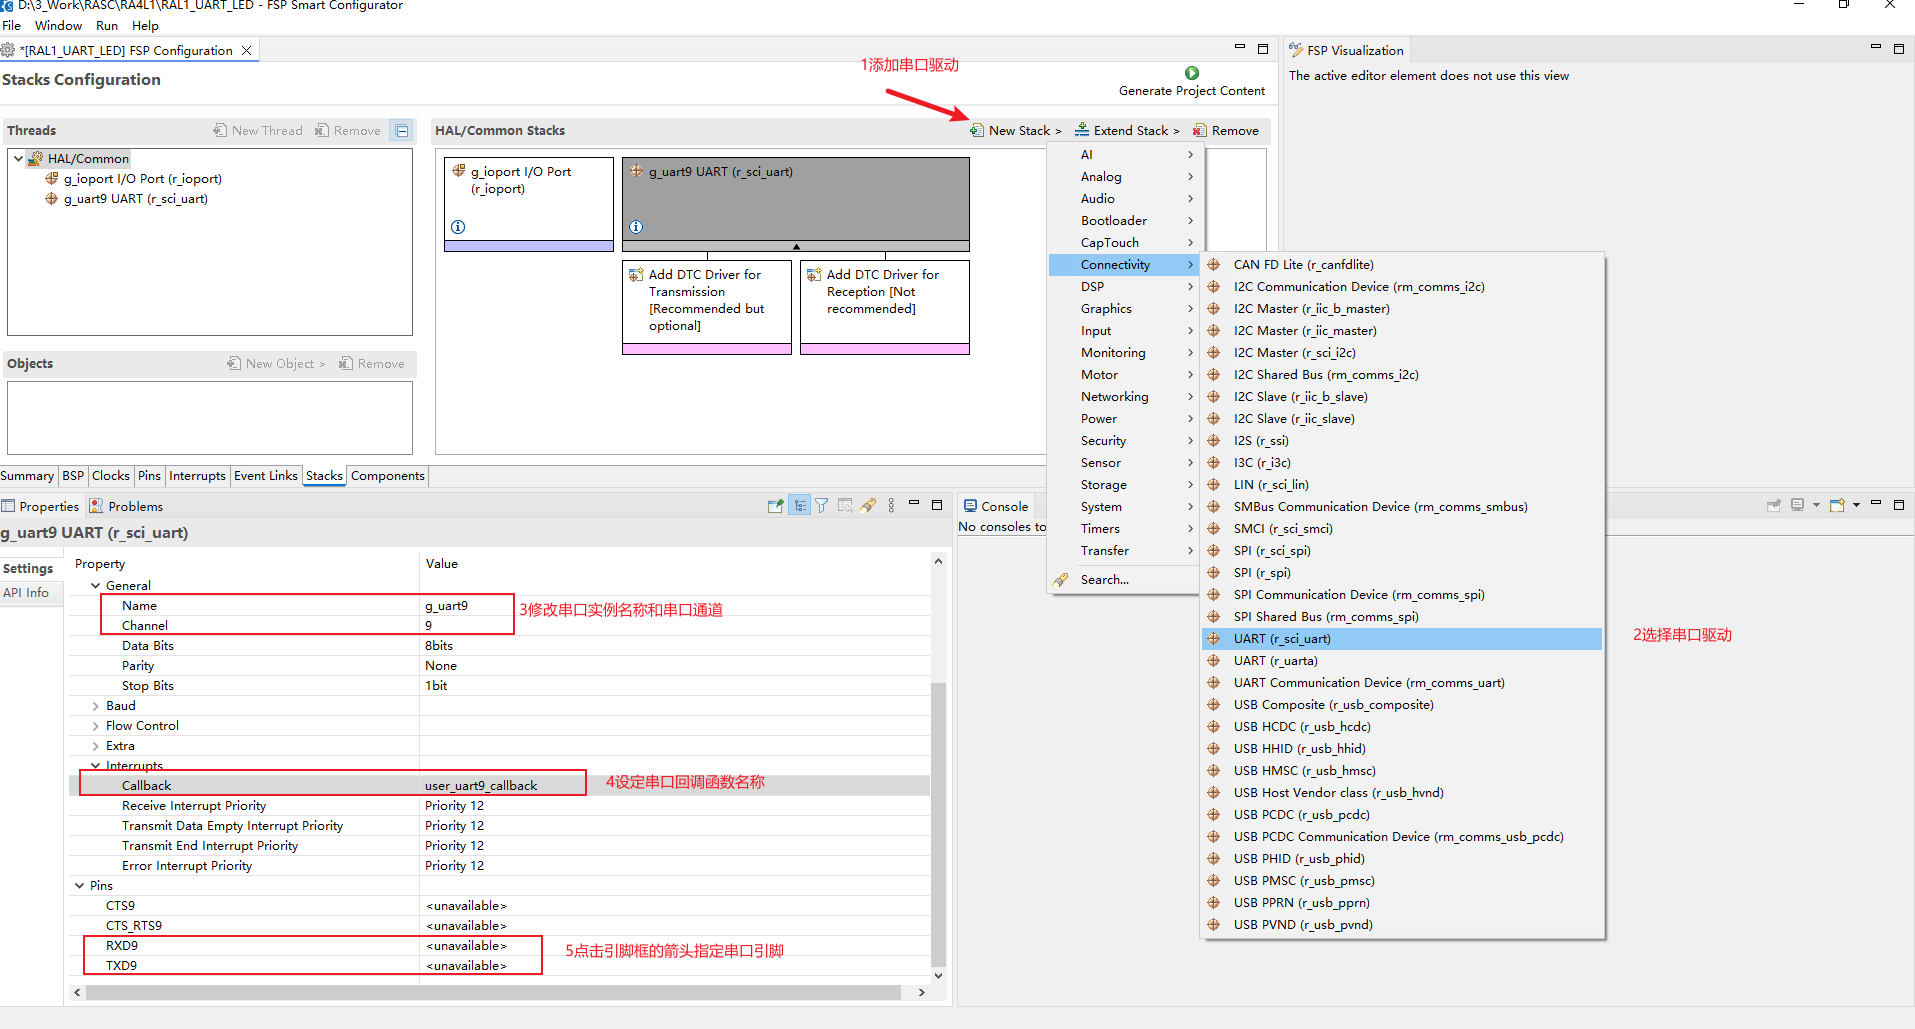Screen dimensions: 1915x1029
Task: Collapse the HAL/Common thread tree node
Action: [18, 158]
